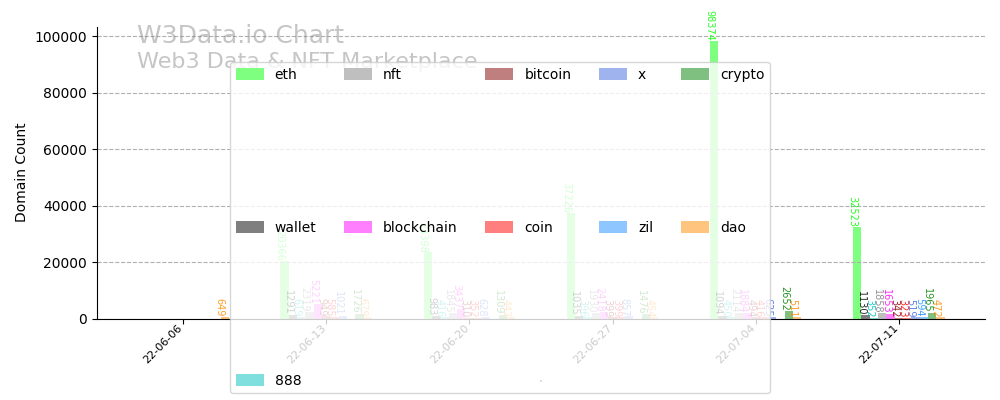Viewport: 1000px width, 400px height.
Task: Click the eth green legend swatch
Action: 249,74
